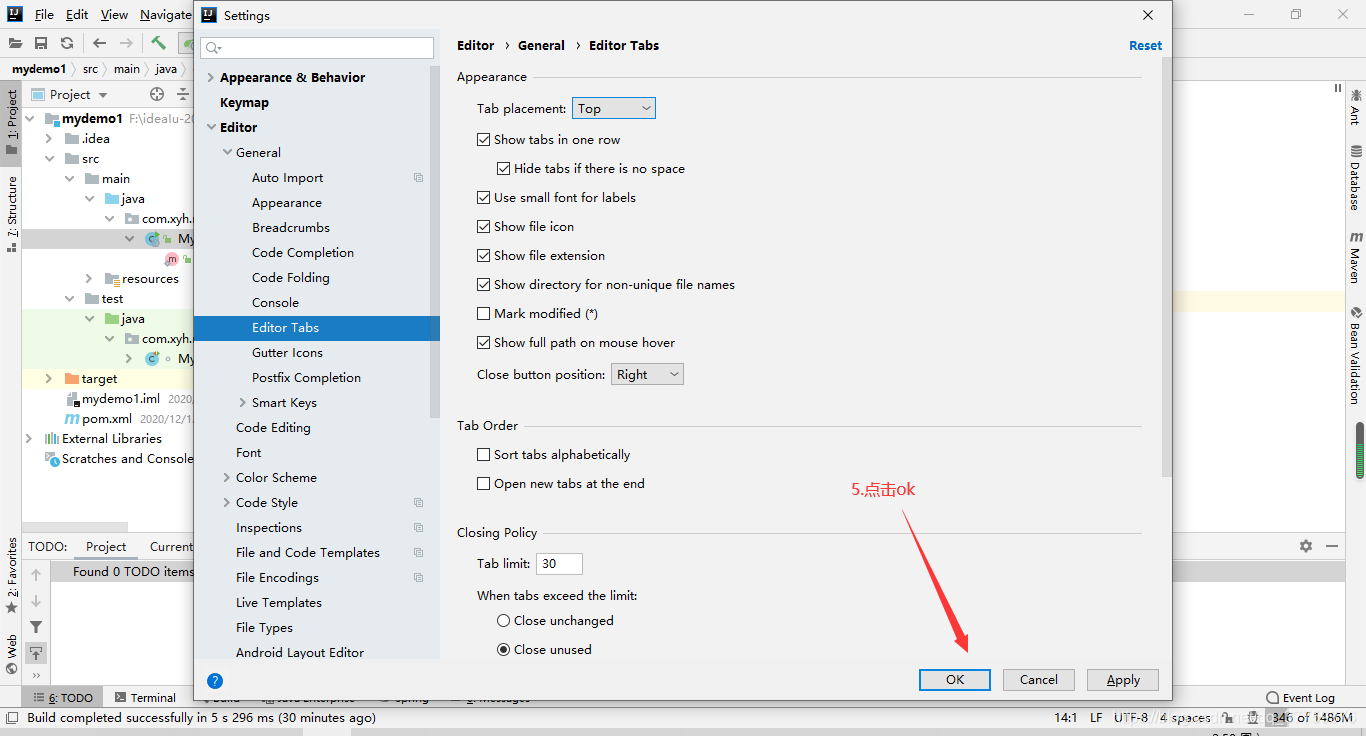
Task: Open the File menu
Action: coord(44,15)
